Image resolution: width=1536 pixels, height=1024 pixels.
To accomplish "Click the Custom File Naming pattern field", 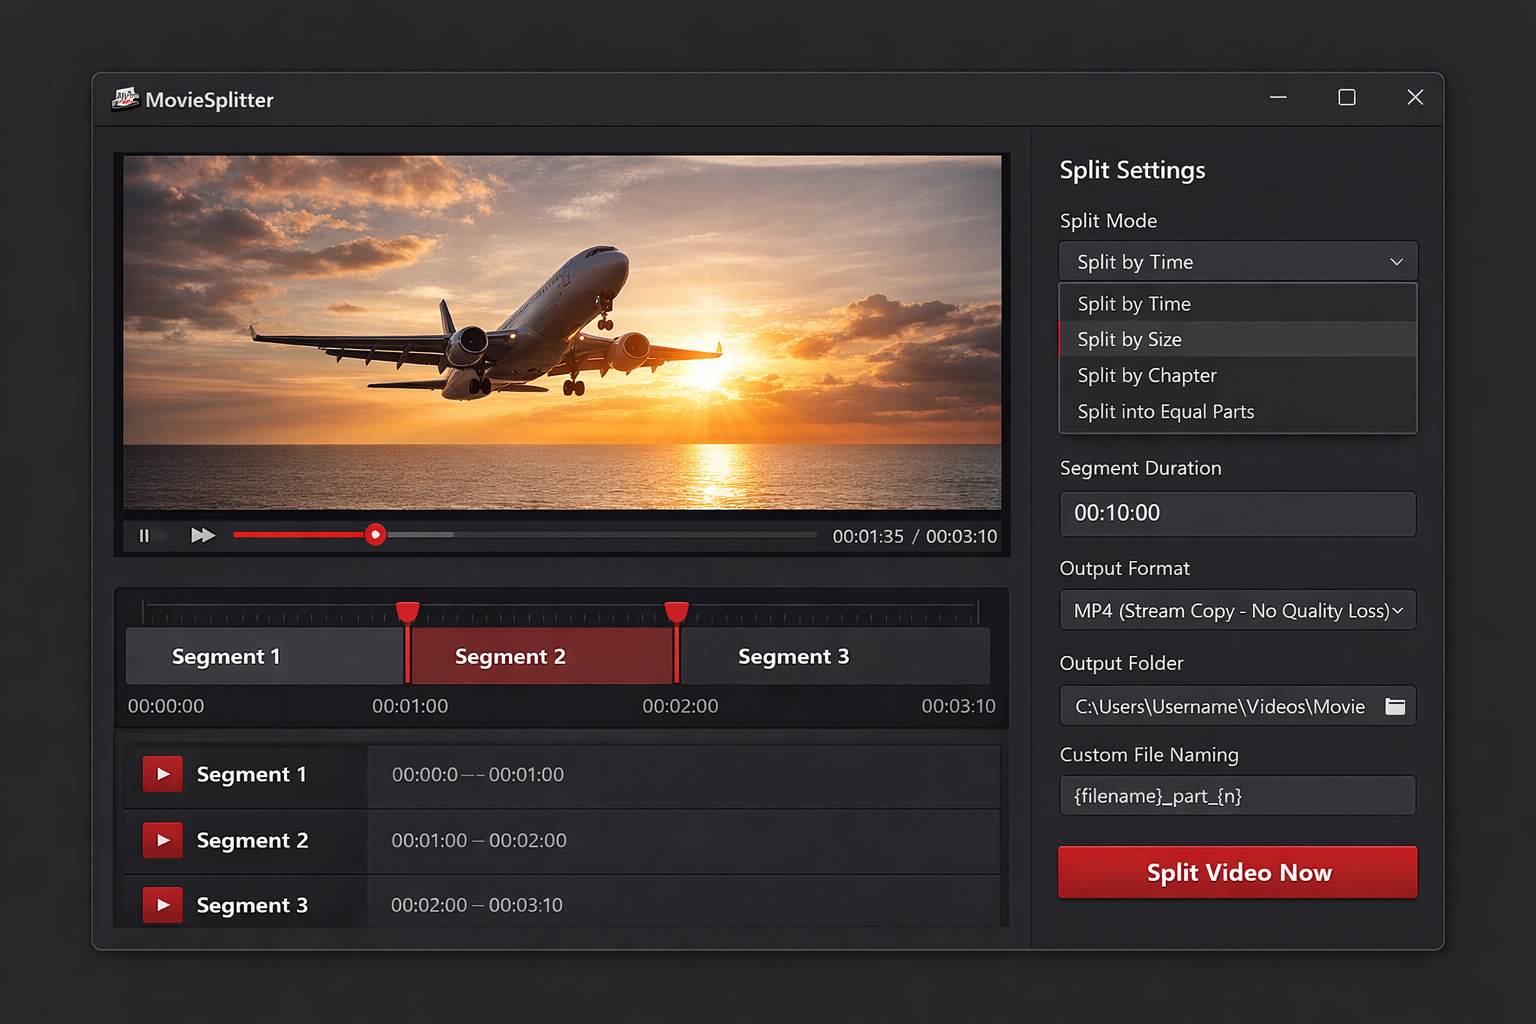I will point(1237,795).
